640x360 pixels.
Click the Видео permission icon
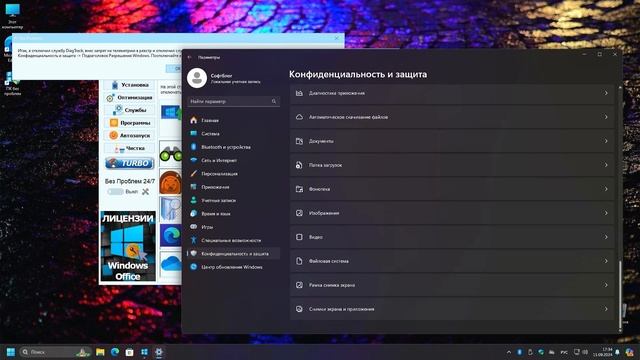pos(299,237)
